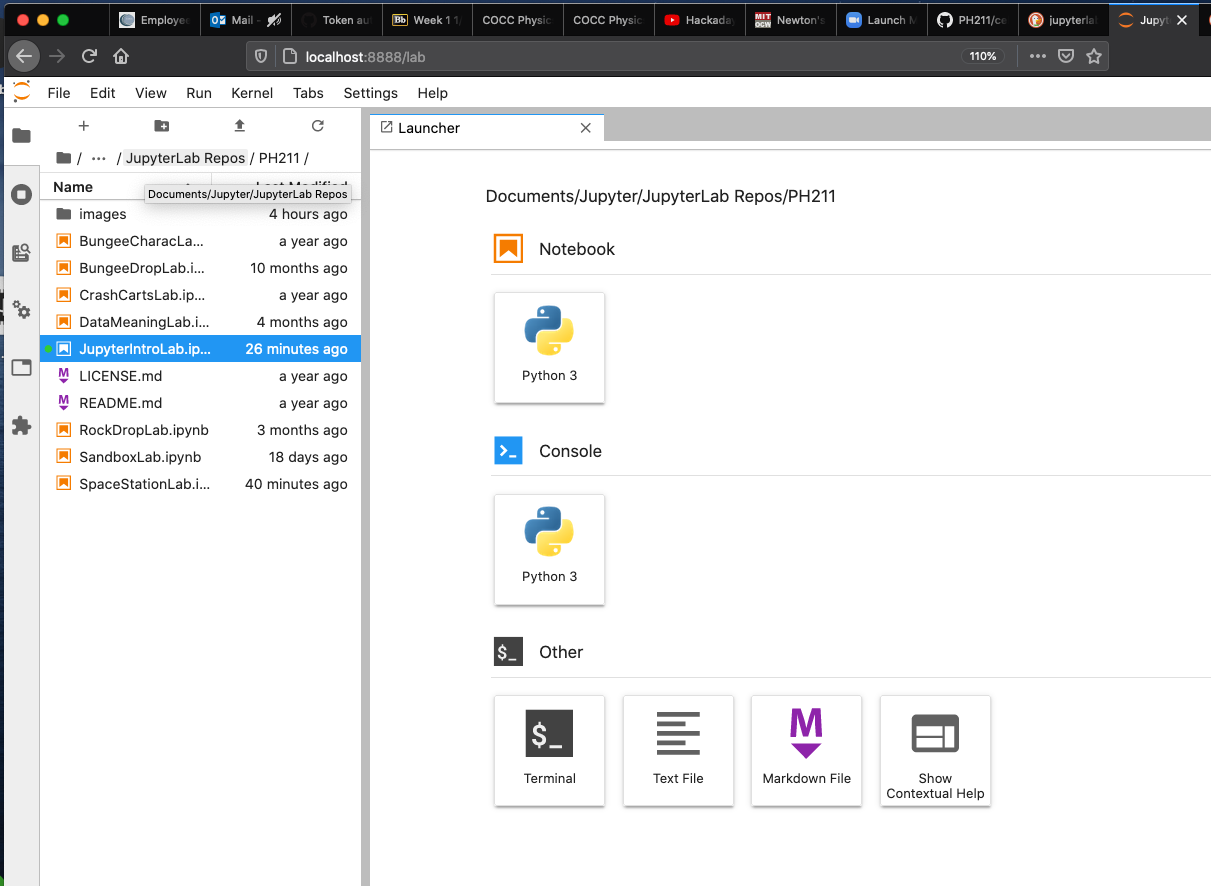Navigate to PH211 breadcrumb link
Screen dimensions: 1211x886
pyautogui.click(x=279, y=158)
